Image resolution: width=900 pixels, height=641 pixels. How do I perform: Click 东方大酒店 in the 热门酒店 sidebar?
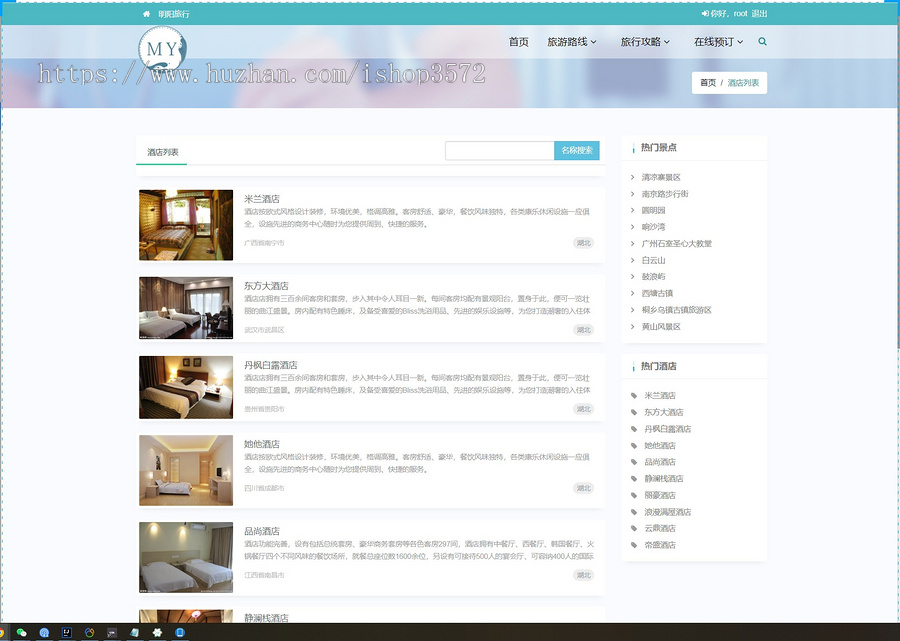[664, 412]
